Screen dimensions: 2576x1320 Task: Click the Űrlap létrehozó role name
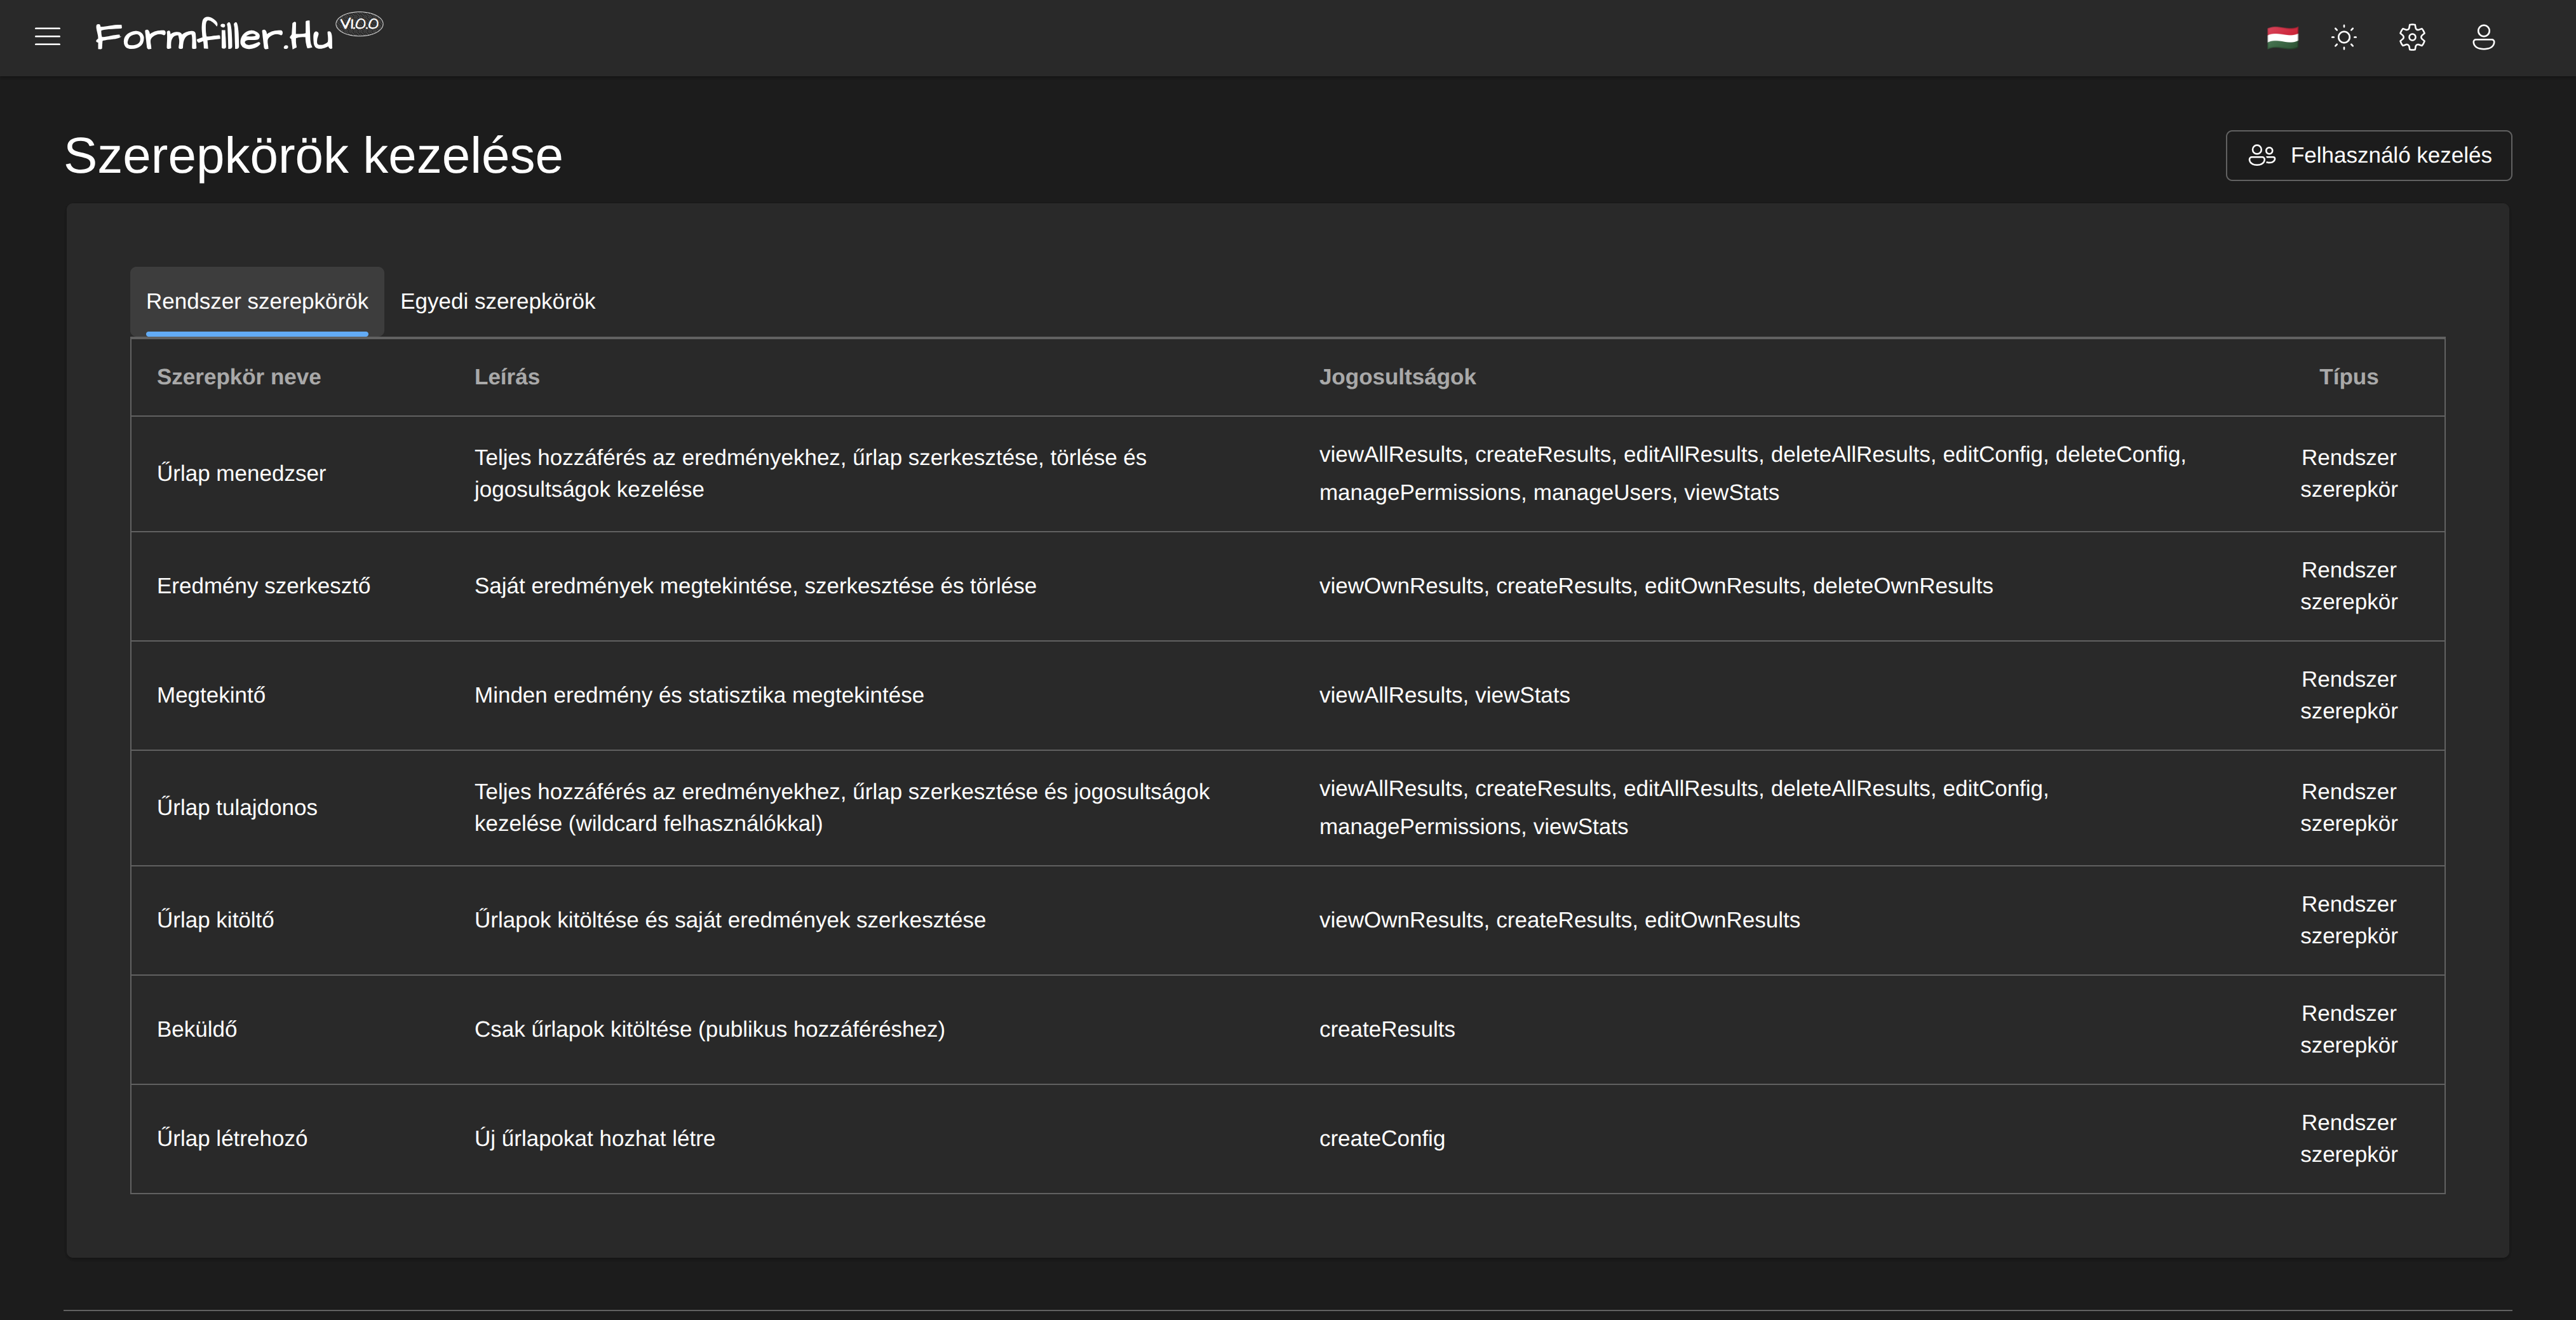(232, 1138)
